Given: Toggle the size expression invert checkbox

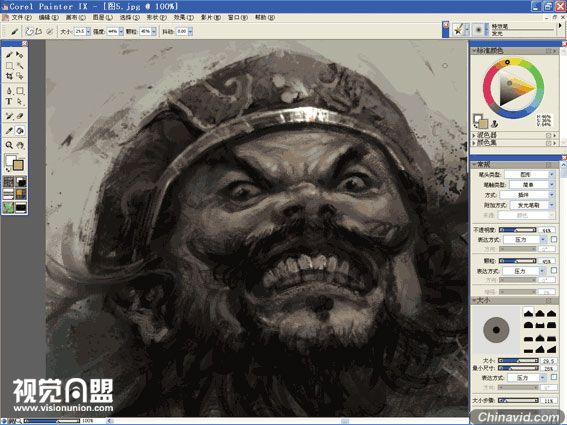Looking at the screenshot, I should (x=554, y=377).
